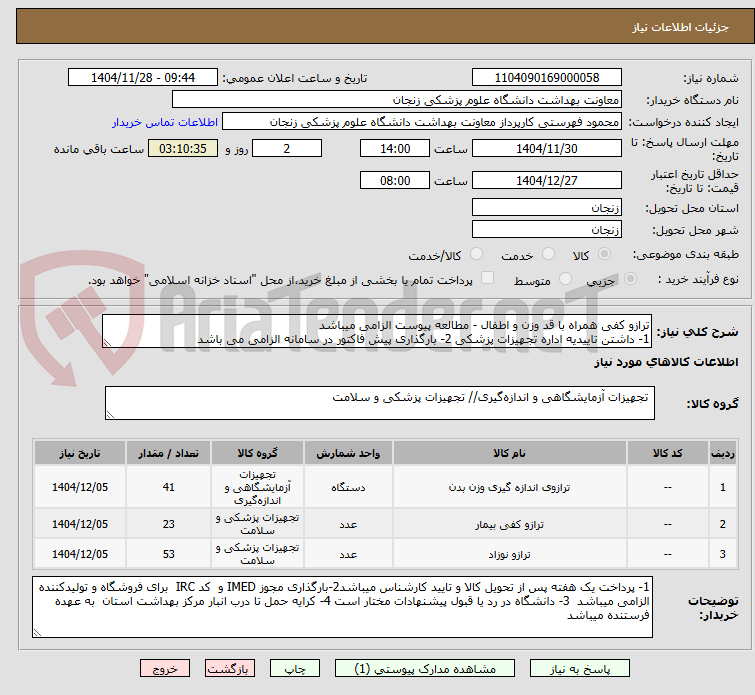Click the چاپ print button
The height and width of the screenshot is (695, 755).
pyautogui.click(x=295, y=669)
